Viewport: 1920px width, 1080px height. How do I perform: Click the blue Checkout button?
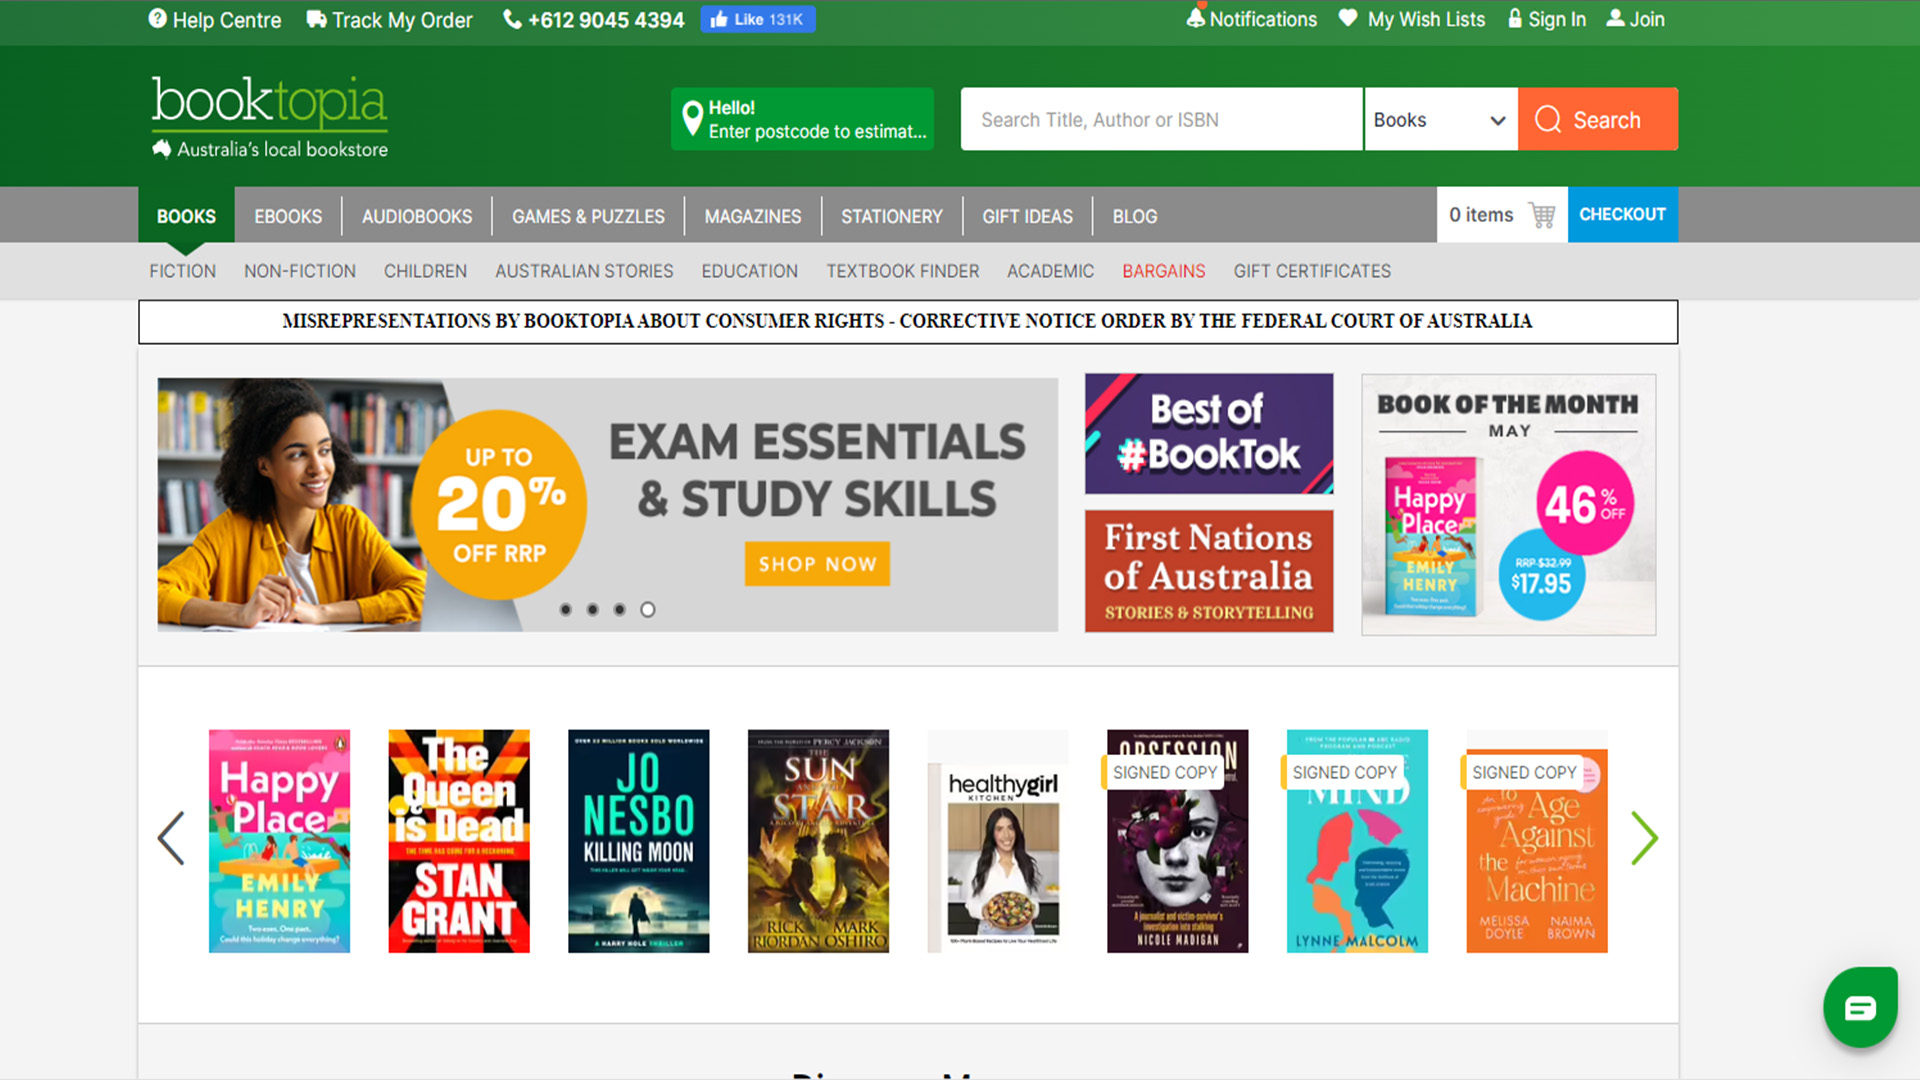pyautogui.click(x=1622, y=215)
